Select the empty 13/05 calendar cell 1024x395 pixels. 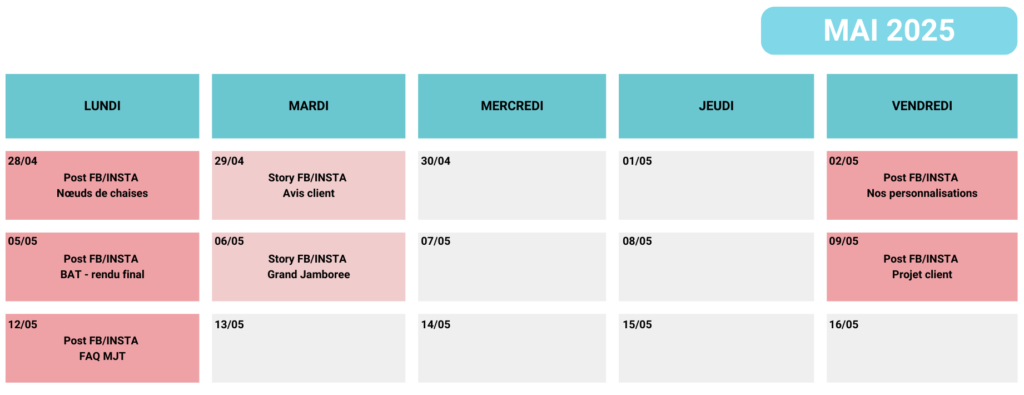[x=308, y=348]
